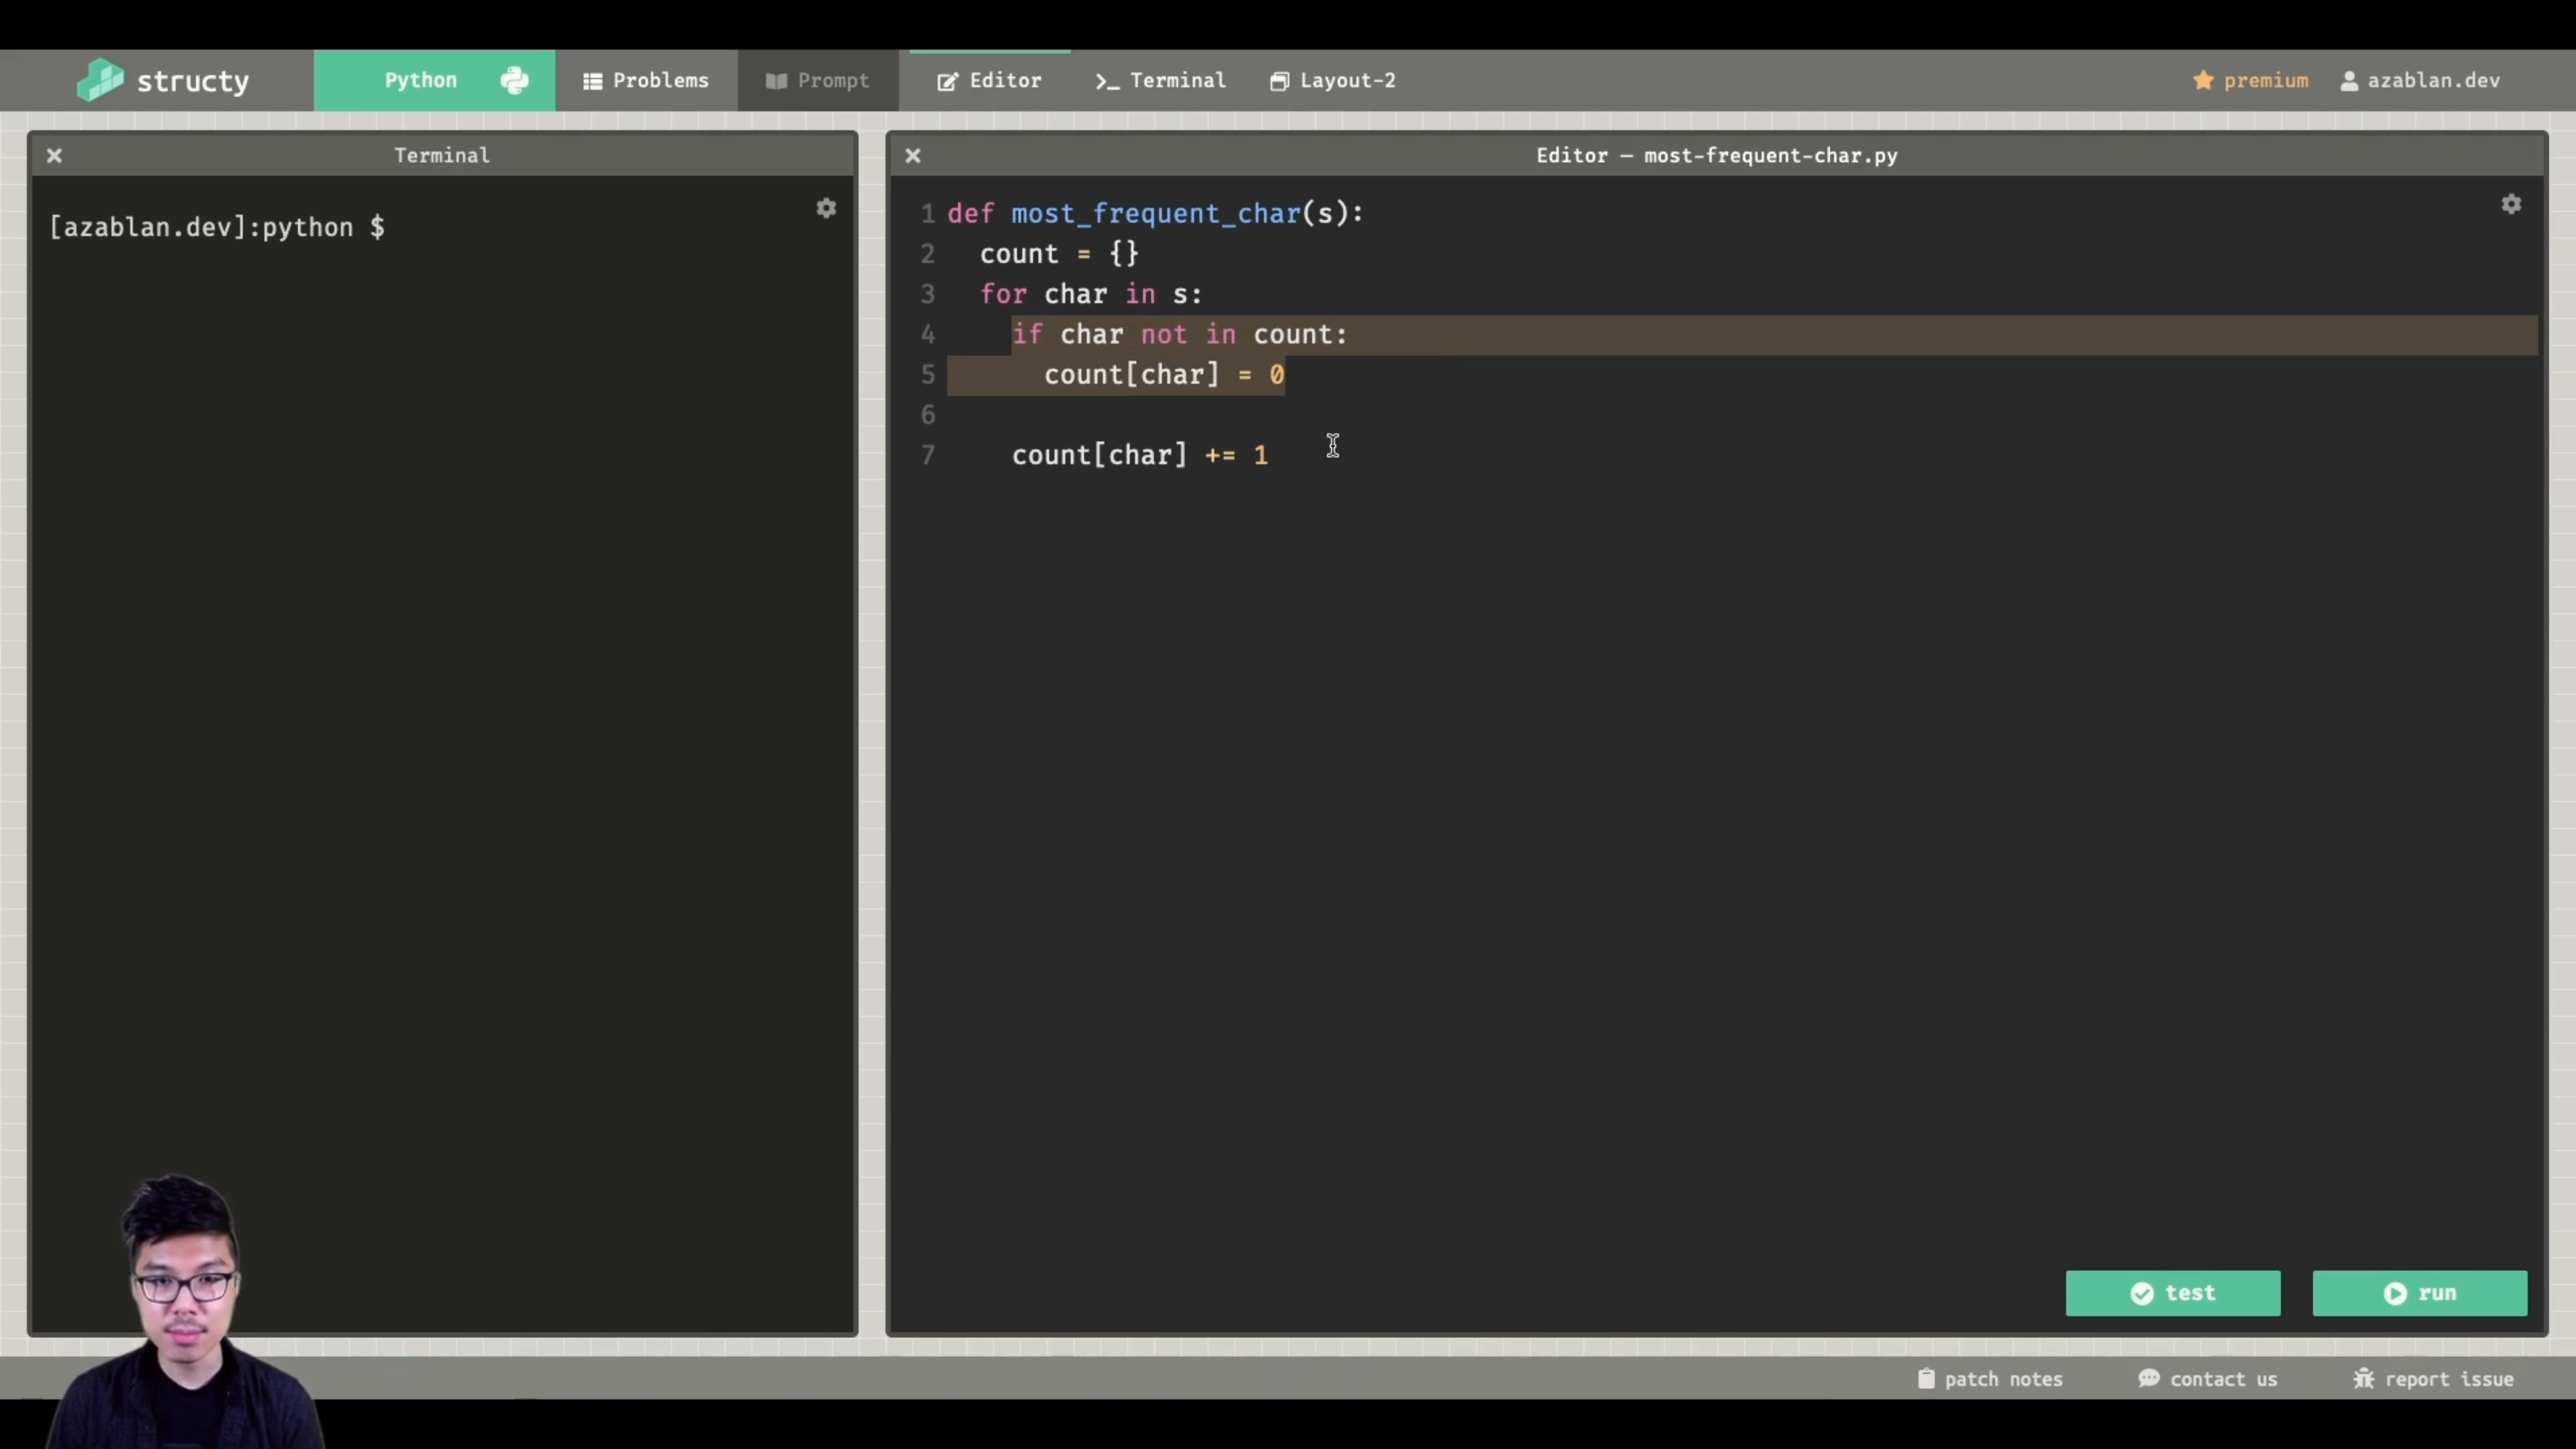The height and width of the screenshot is (1449, 2576).
Task: Open contact us link
Action: pyautogui.click(x=2208, y=1379)
